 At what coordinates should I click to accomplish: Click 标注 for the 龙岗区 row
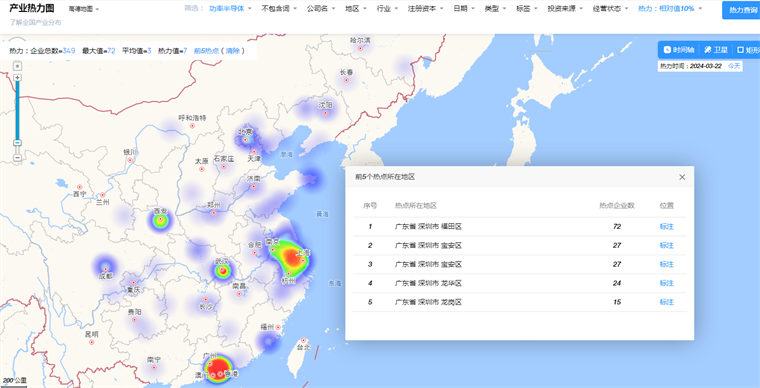click(666, 302)
